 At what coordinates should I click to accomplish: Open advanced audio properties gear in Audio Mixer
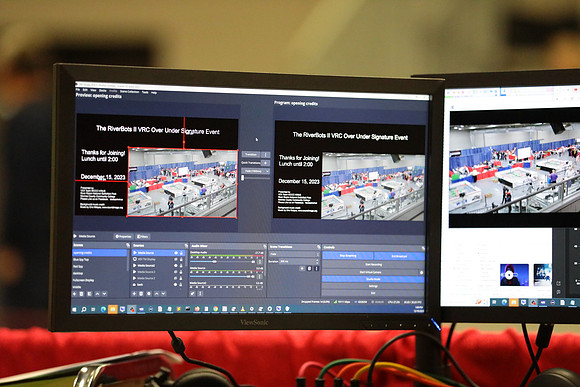(x=193, y=294)
